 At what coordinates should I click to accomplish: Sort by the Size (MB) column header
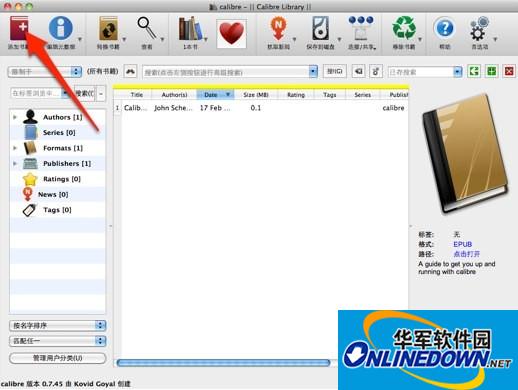point(256,95)
